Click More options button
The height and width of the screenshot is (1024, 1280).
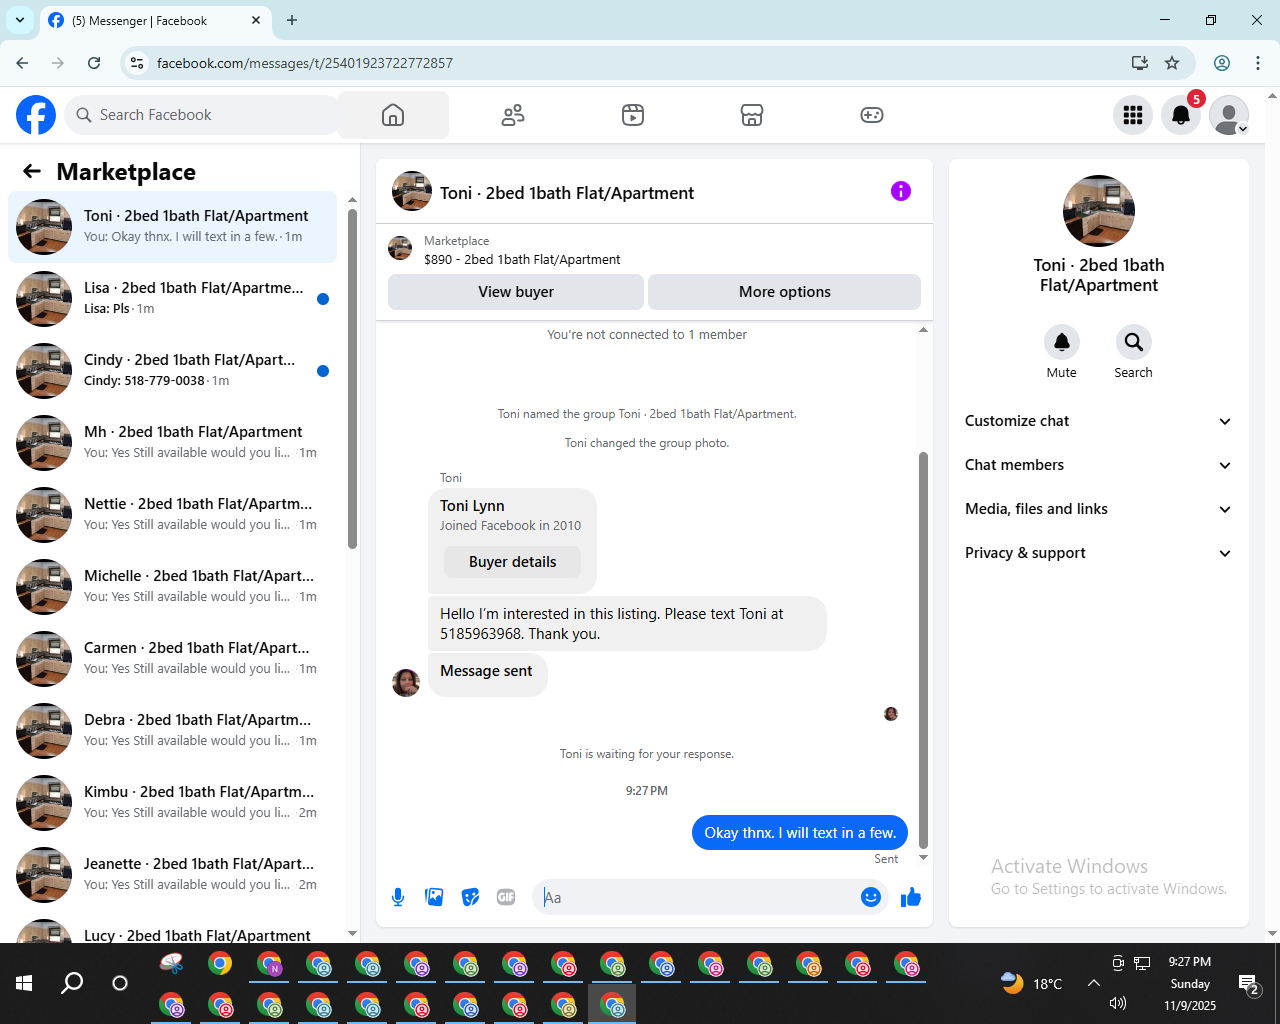click(x=785, y=292)
